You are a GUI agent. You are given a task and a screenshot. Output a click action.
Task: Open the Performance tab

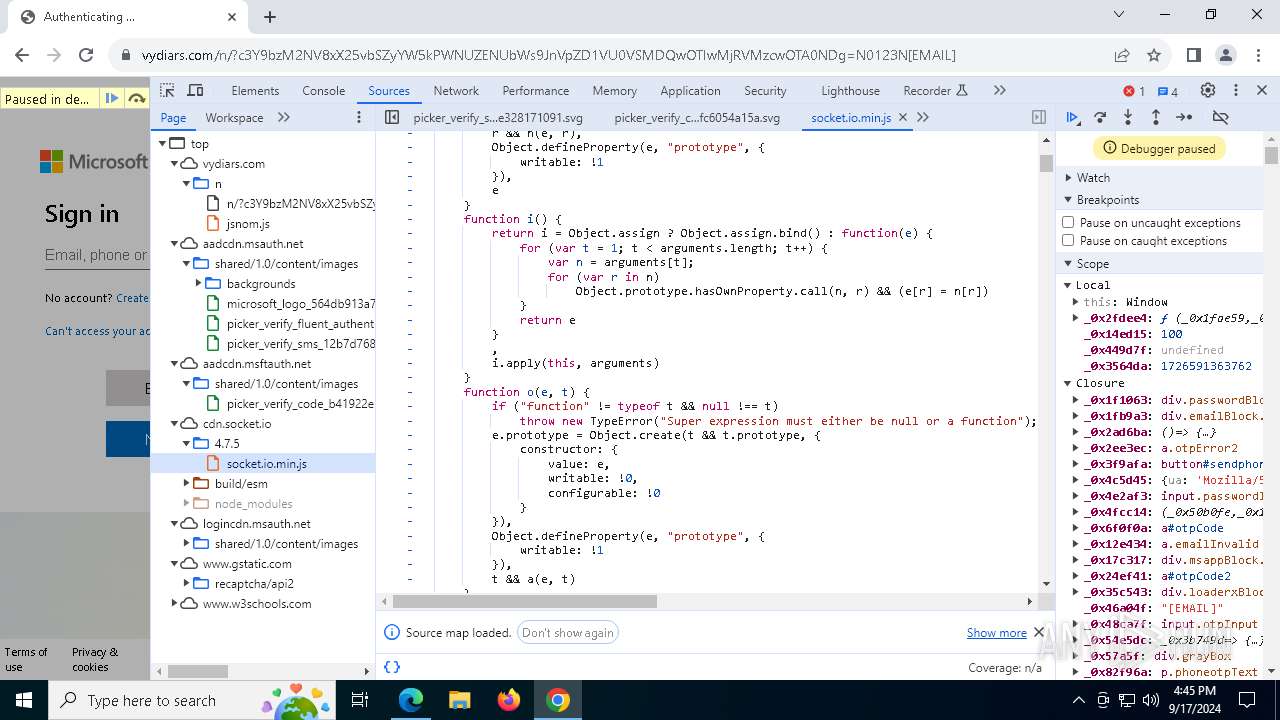pyautogui.click(x=536, y=90)
